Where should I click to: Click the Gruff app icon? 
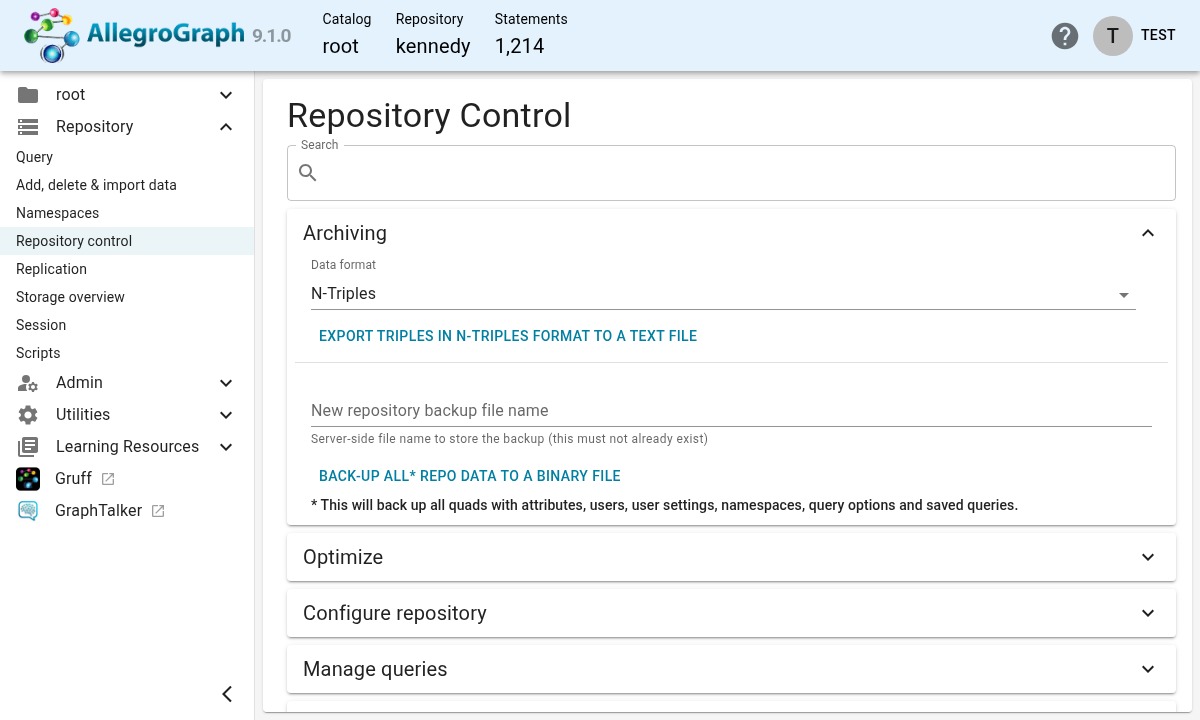pos(28,479)
